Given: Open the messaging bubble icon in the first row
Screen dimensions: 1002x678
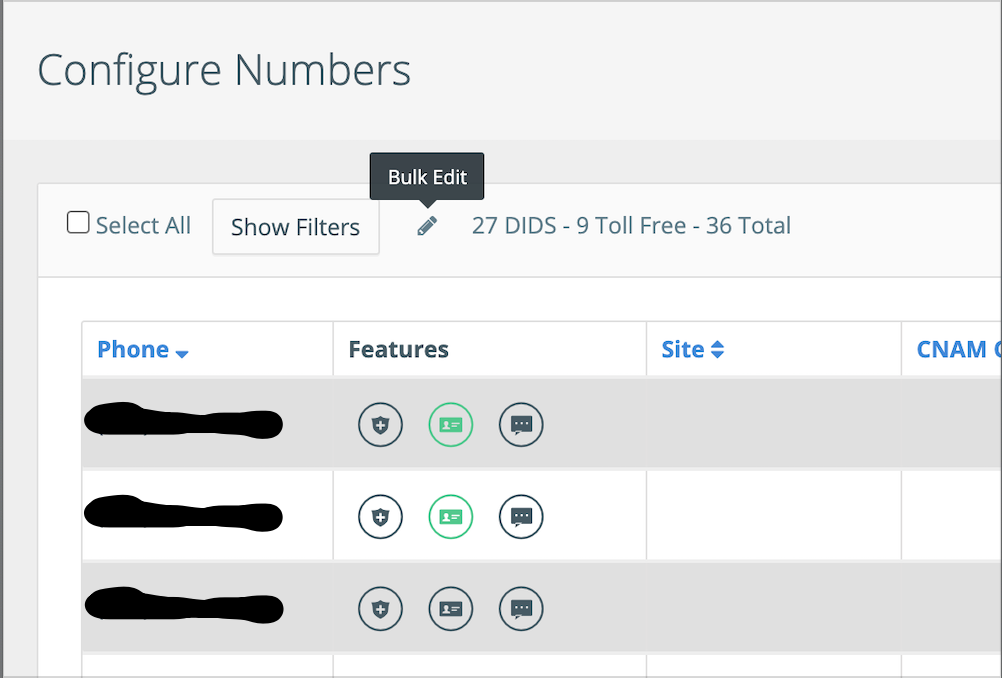Looking at the screenshot, I should pyautogui.click(x=521, y=425).
